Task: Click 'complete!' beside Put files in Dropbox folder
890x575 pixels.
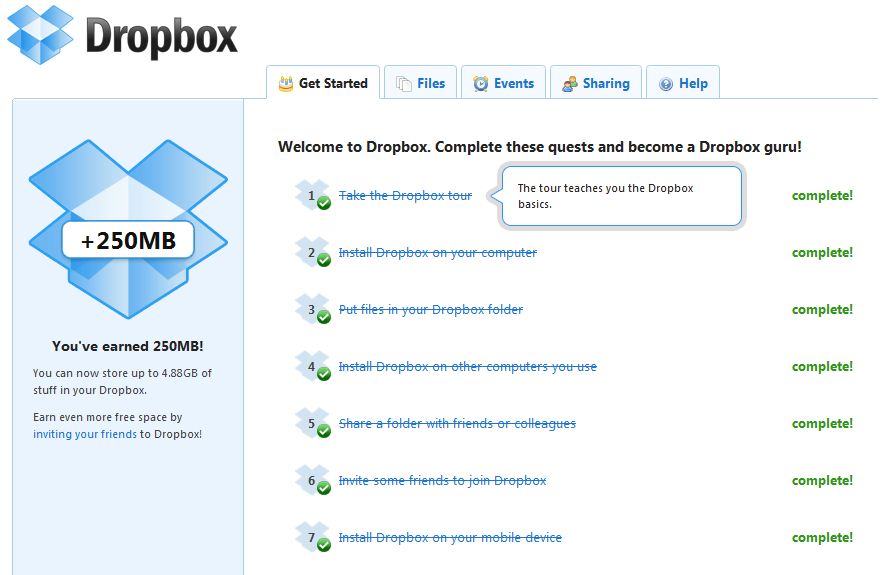Action: tap(822, 310)
